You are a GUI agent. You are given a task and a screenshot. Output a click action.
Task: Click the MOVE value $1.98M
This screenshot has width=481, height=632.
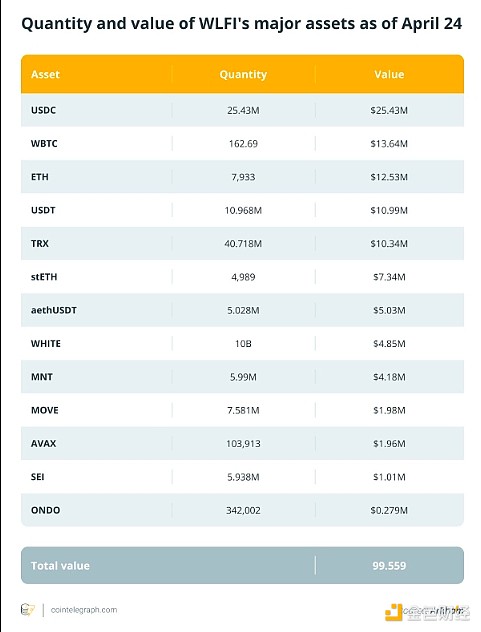click(x=389, y=410)
